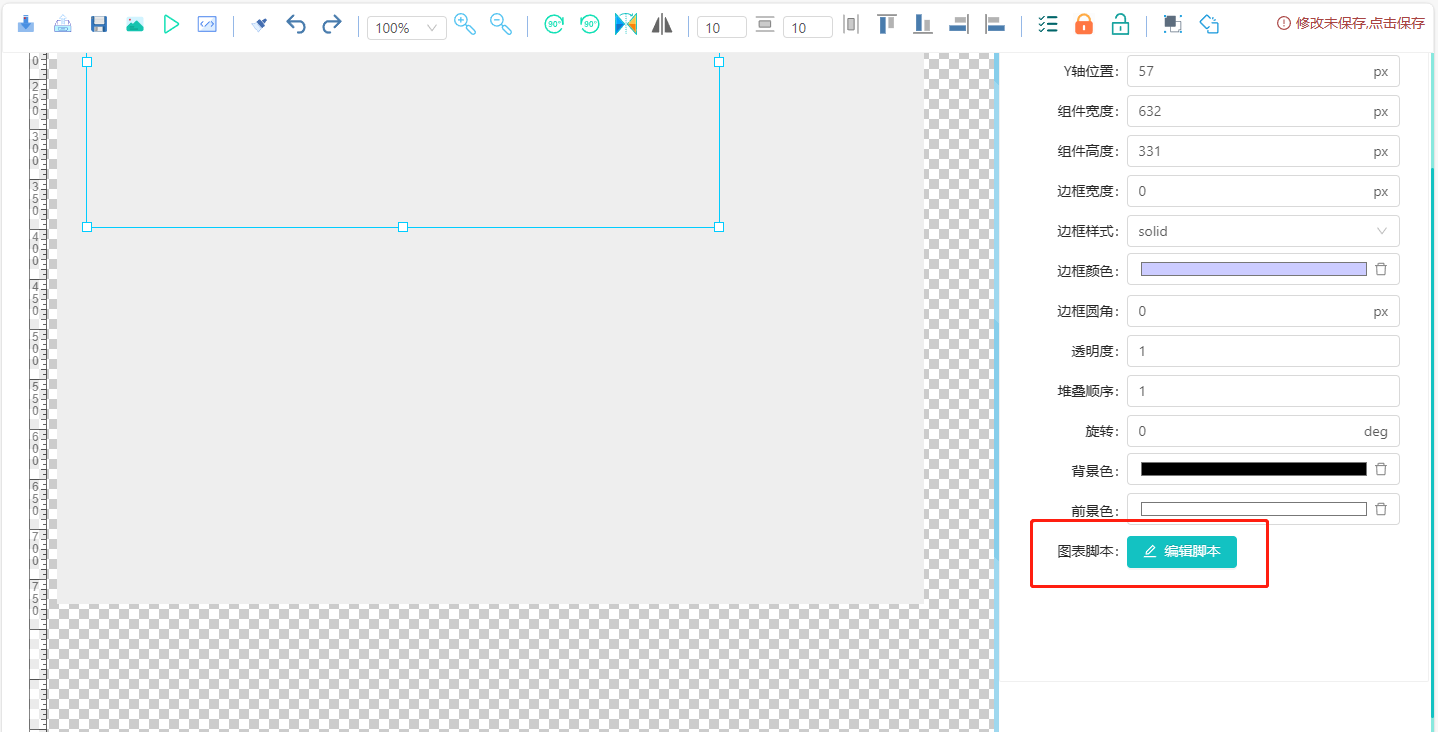The height and width of the screenshot is (732, 1438).
Task: Align selected components to bottom
Action: click(923, 24)
